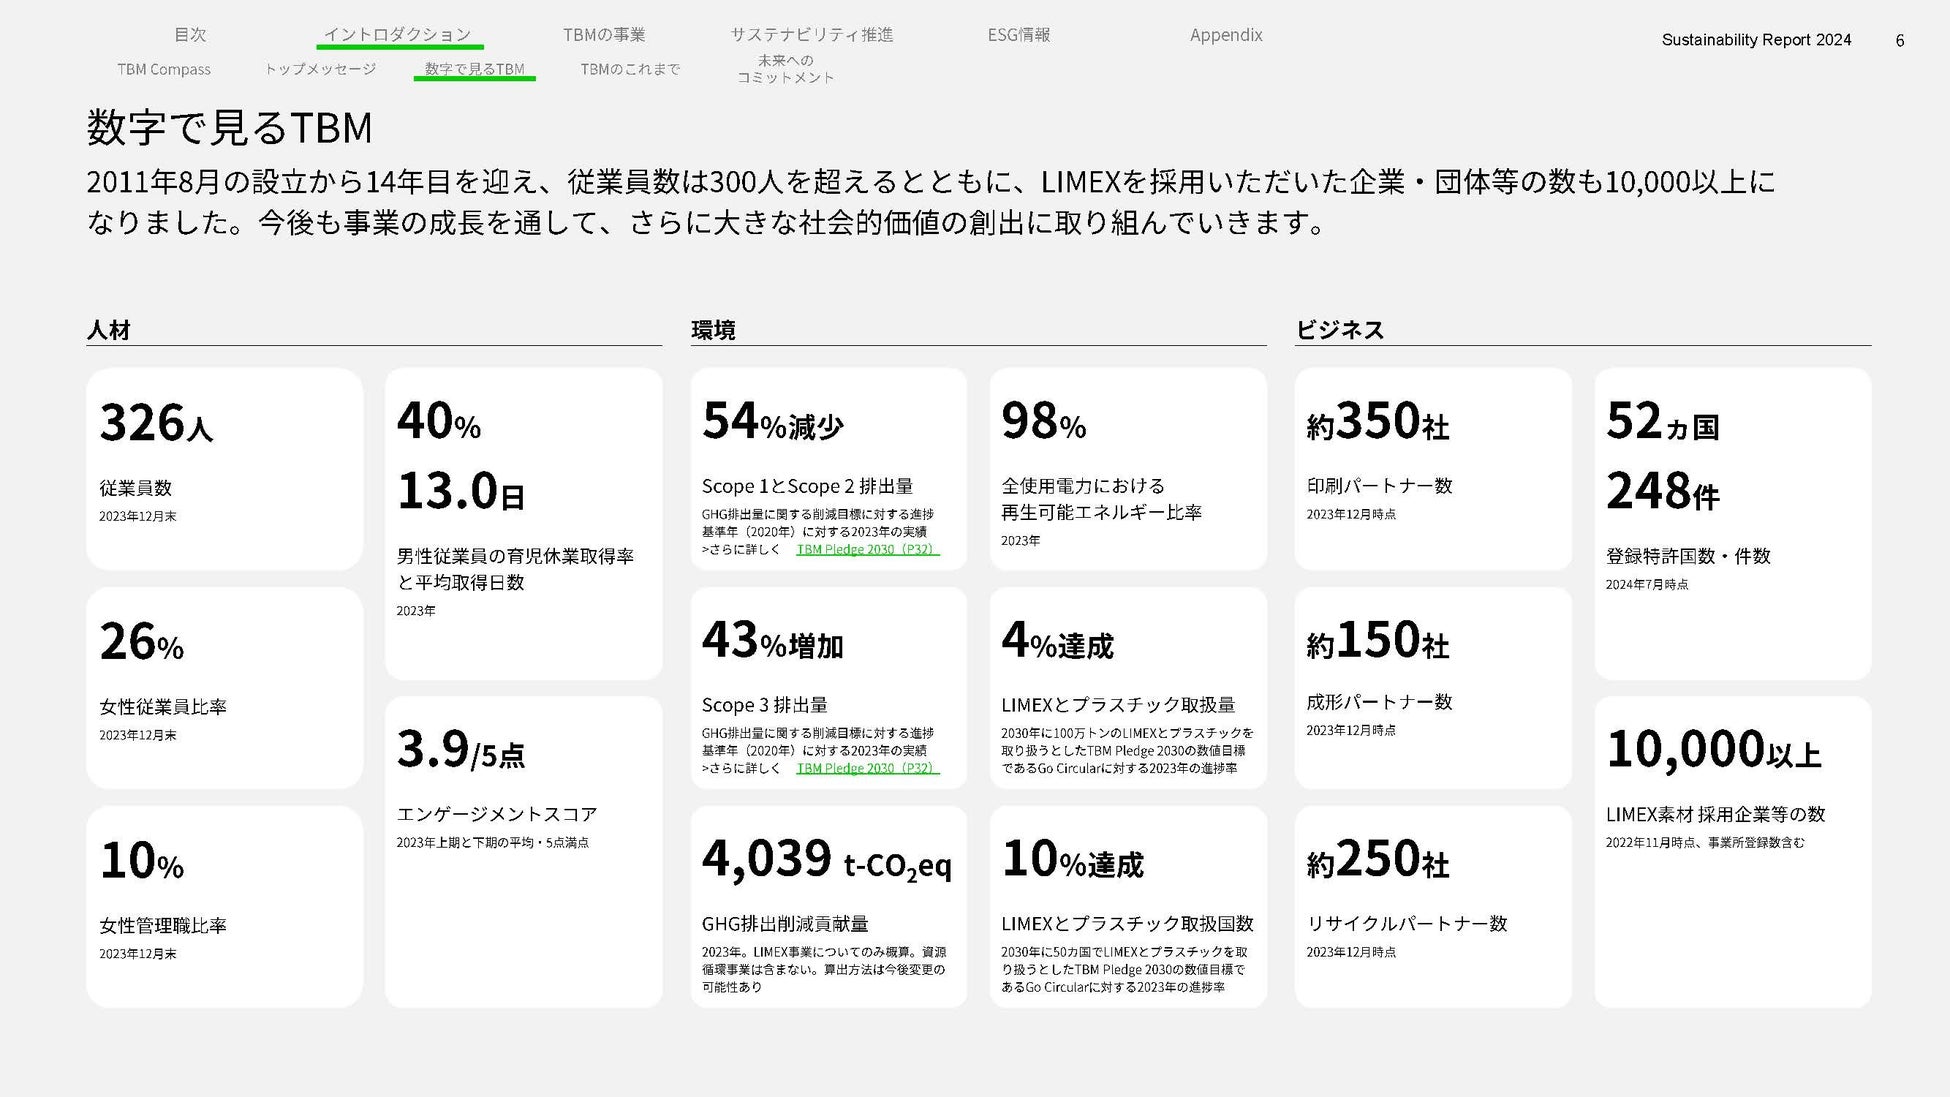Click the 98% renewable energy card

[1128, 468]
